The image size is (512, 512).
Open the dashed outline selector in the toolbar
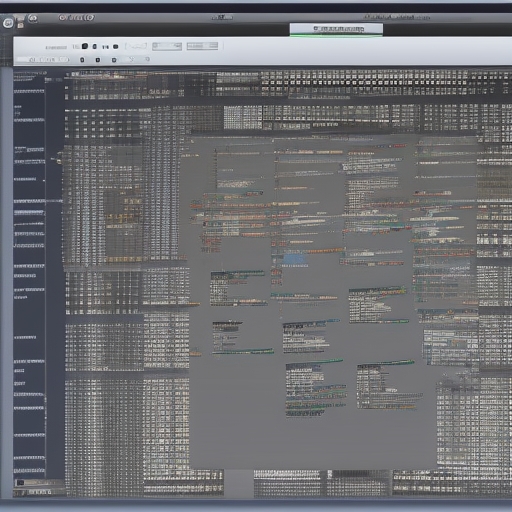(136, 46)
